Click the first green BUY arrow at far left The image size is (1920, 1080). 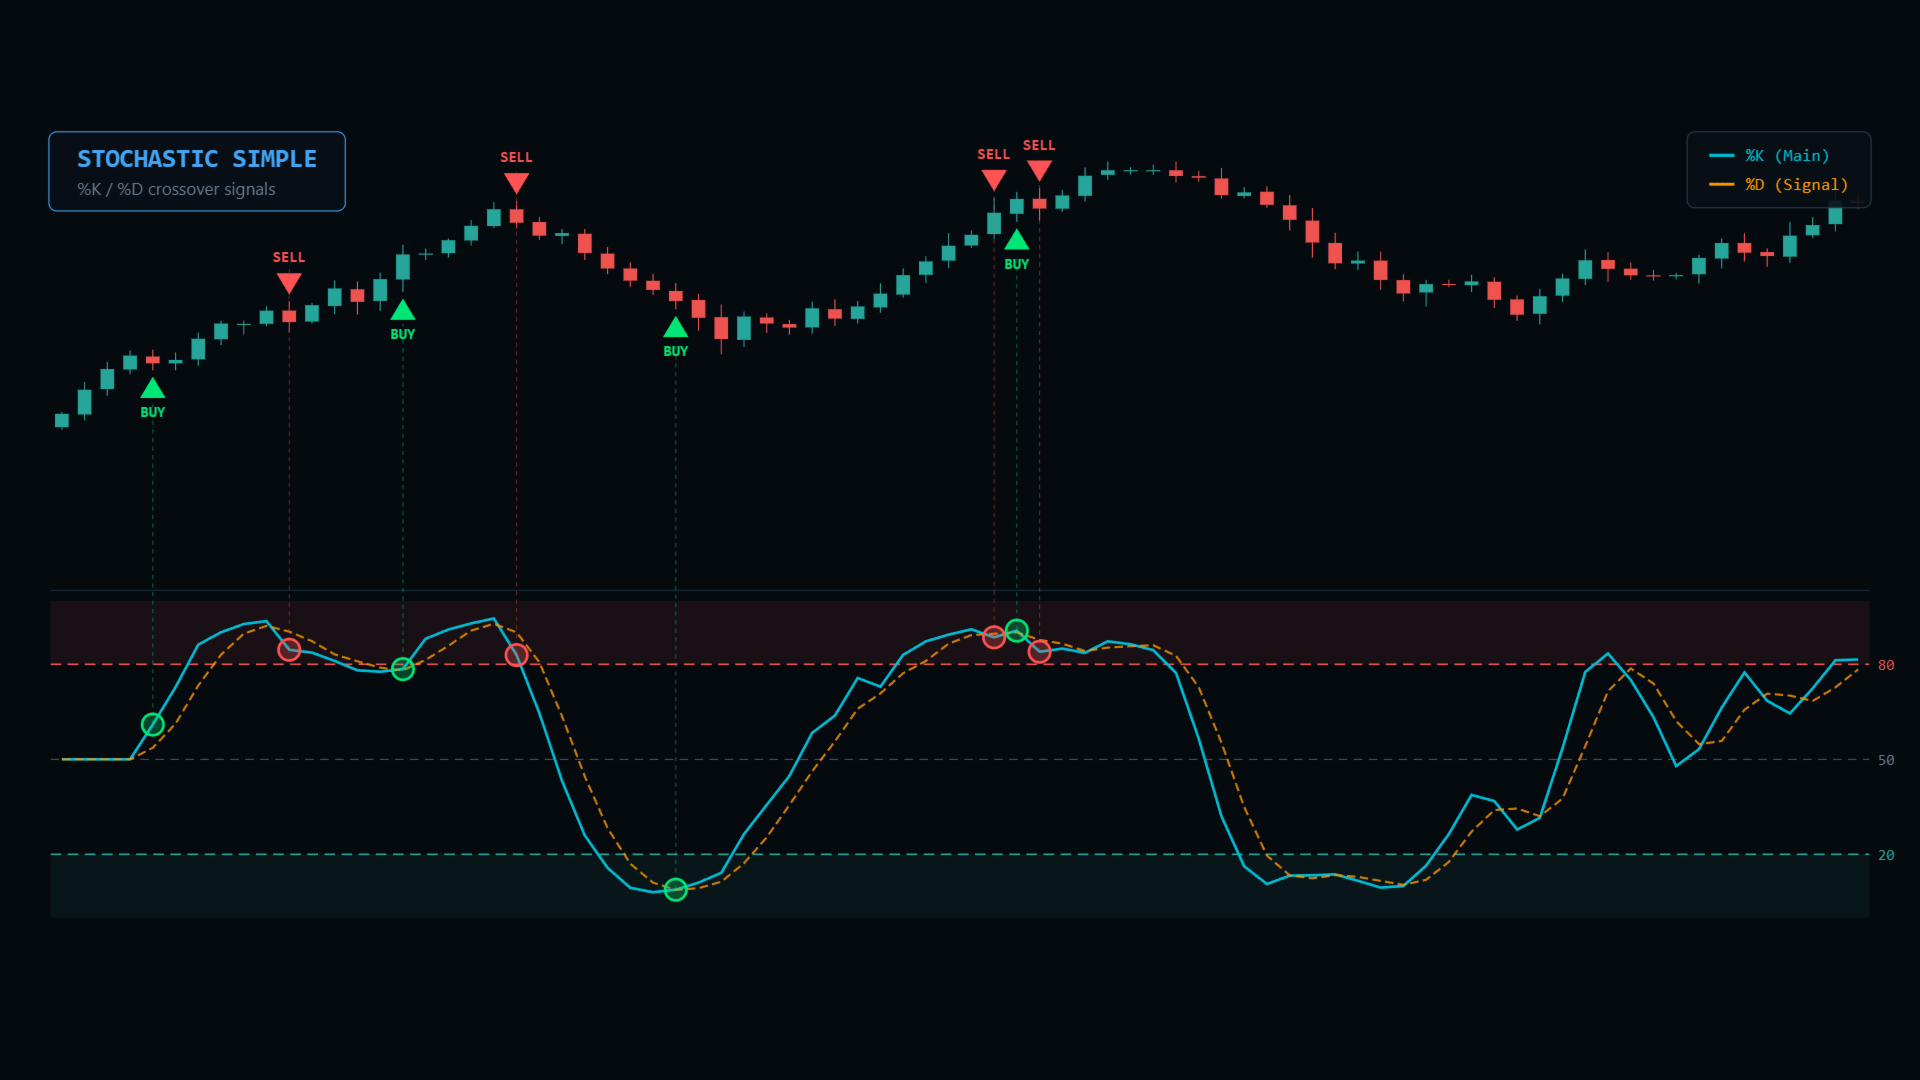click(x=152, y=389)
